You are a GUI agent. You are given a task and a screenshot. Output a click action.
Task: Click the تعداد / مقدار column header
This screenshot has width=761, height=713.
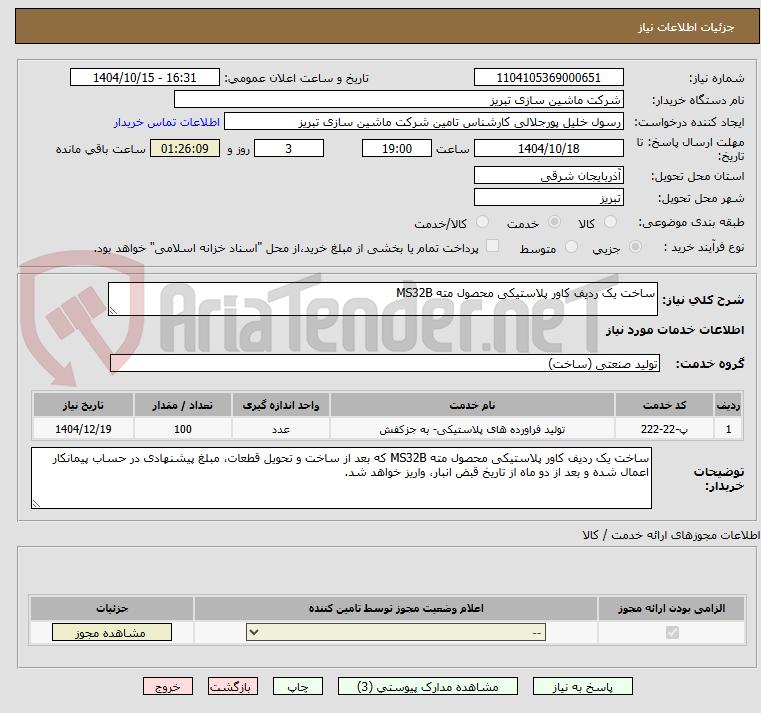(x=182, y=405)
